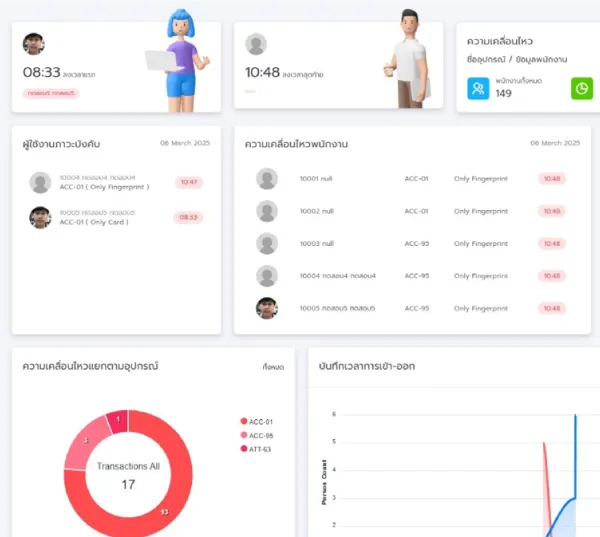The image size is (600, 537).
Task: Click the 08:33 pink time badge
Action: (x=188, y=217)
